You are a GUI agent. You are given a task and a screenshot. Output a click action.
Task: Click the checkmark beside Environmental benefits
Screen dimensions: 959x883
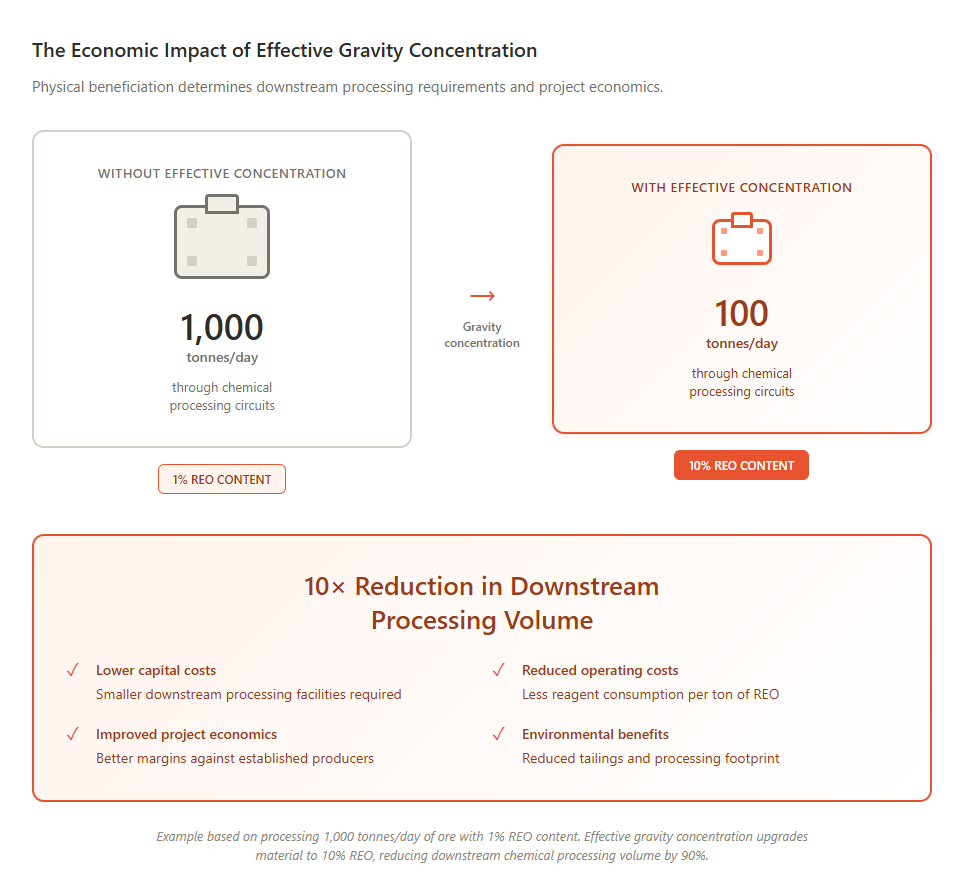tap(498, 734)
